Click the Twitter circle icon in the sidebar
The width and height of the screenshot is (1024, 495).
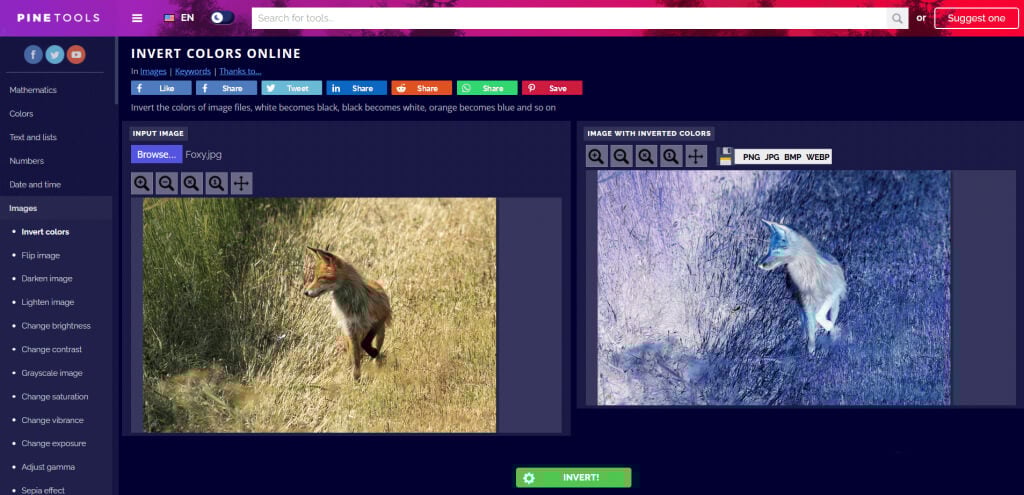click(x=55, y=55)
